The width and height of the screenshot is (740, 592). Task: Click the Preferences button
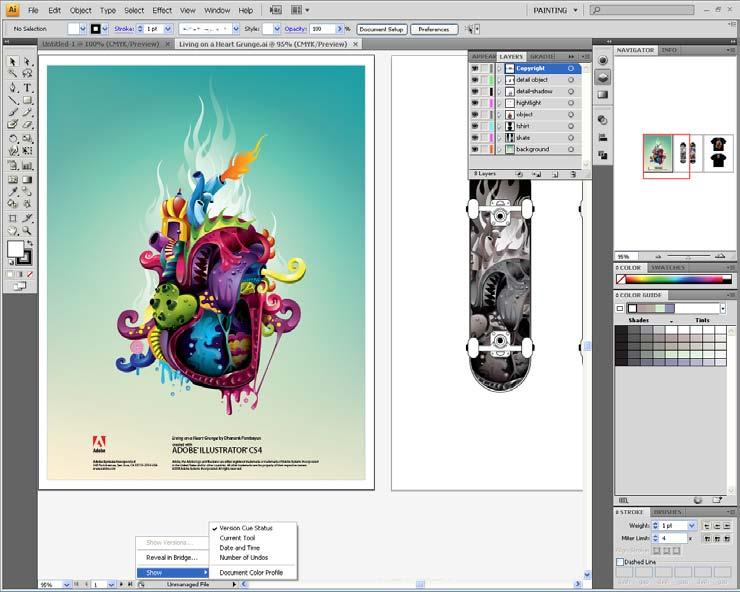click(x=434, y=29)
